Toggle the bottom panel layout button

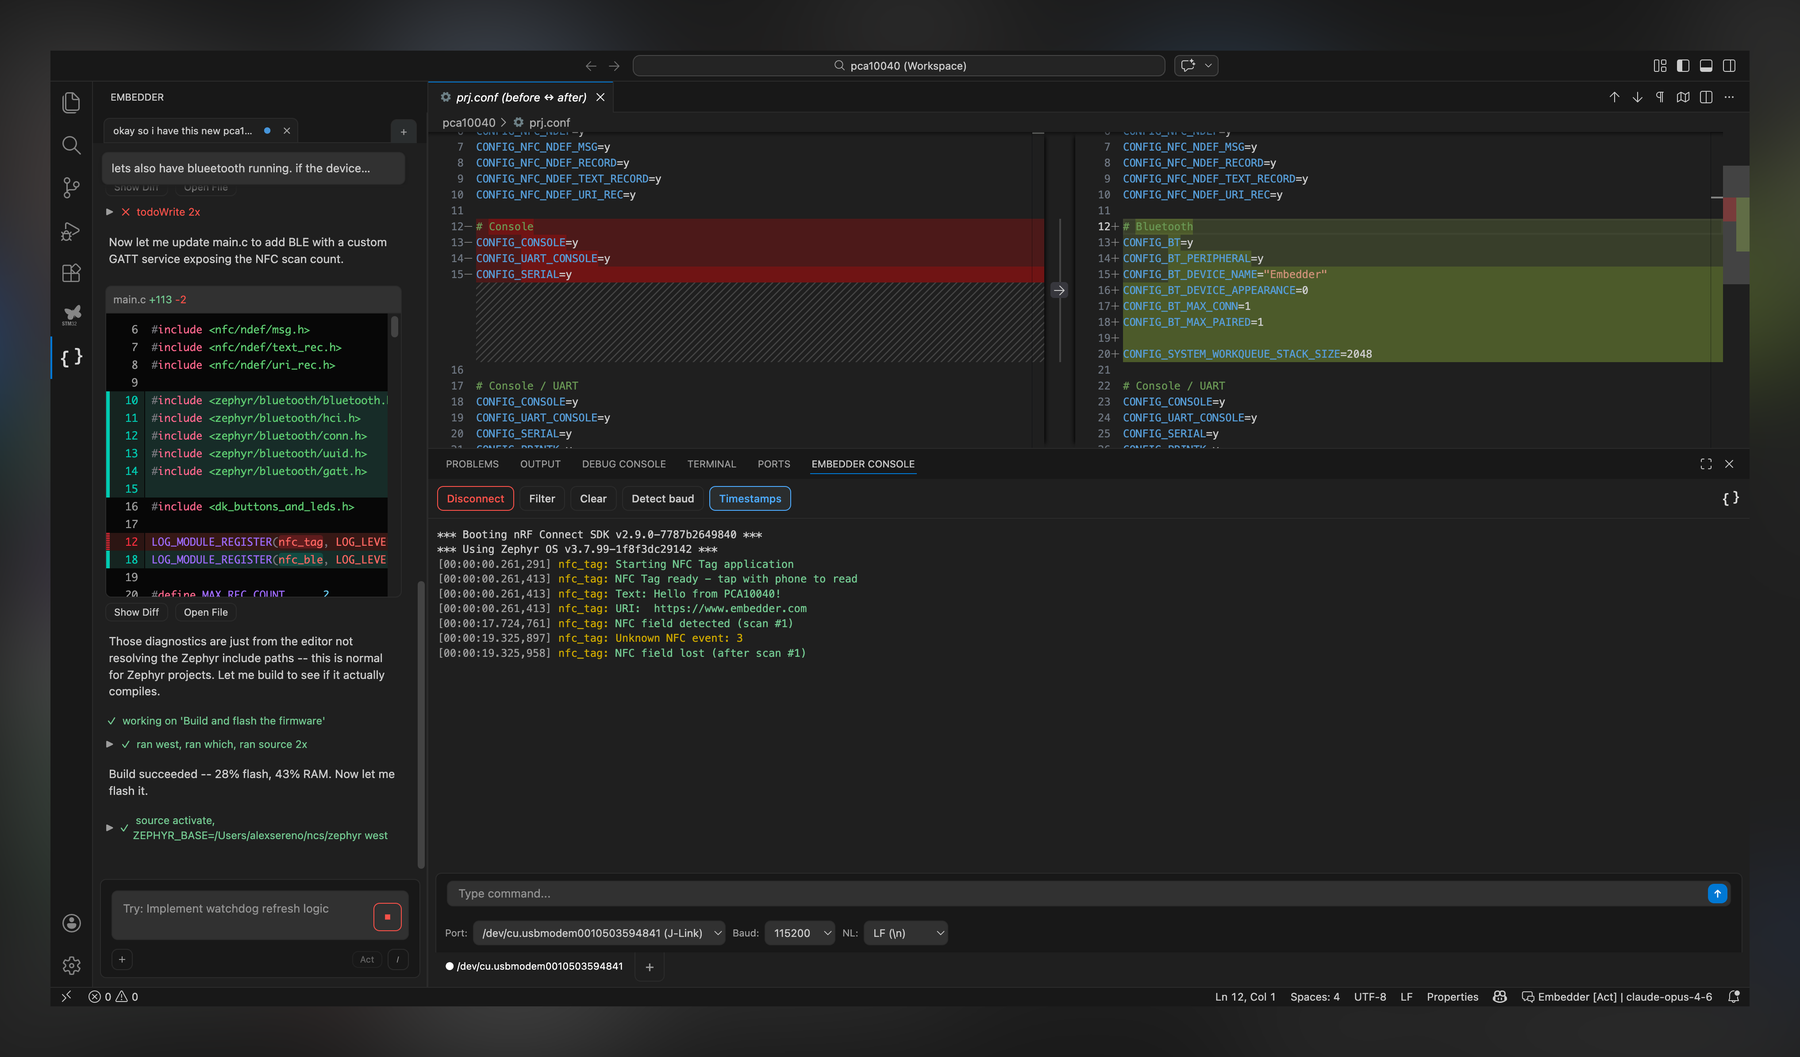[1706, 66]
